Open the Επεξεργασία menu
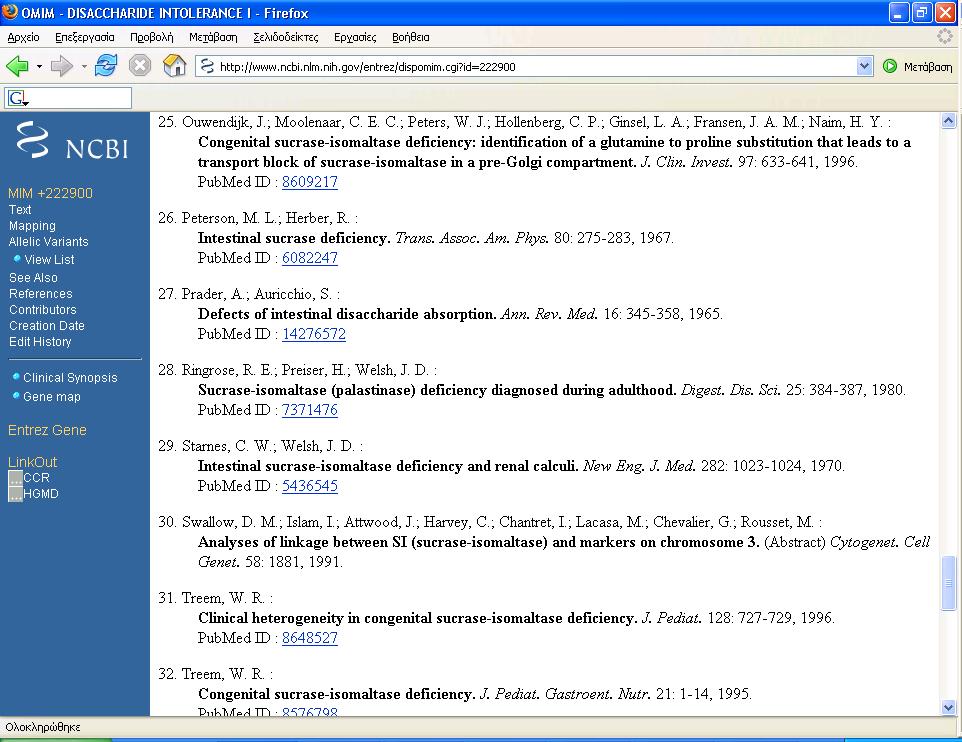The image size is (962, 742). (x=85, y=37)
